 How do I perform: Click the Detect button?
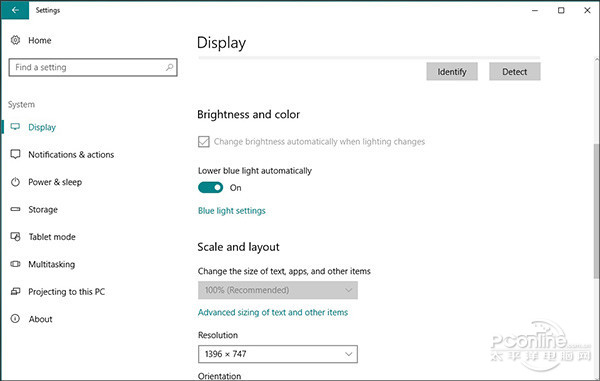pos(515,72)
